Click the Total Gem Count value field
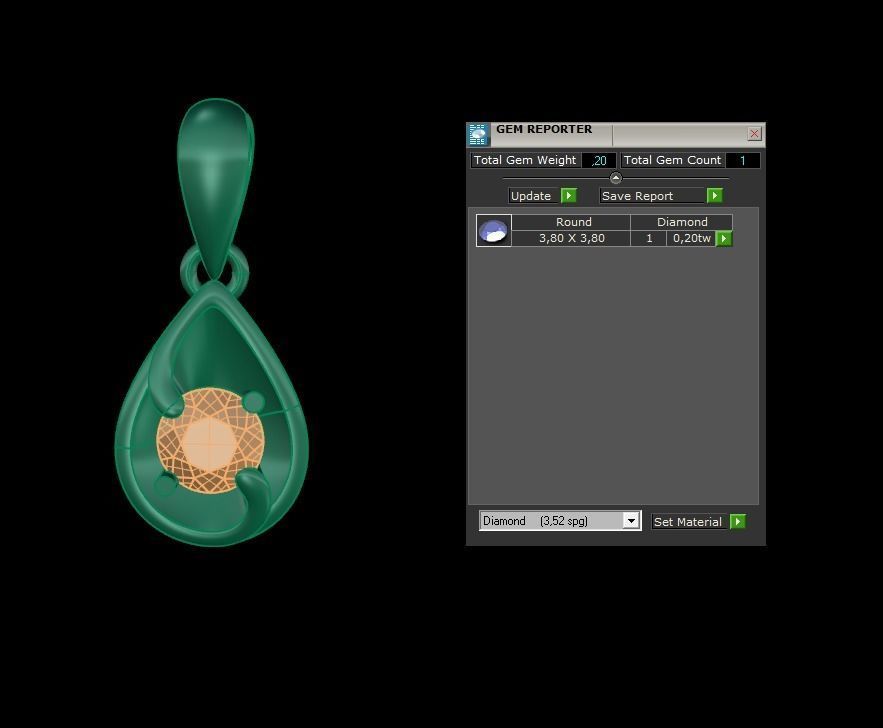This screenshot has height=728, width=883. tap(743, 160)
